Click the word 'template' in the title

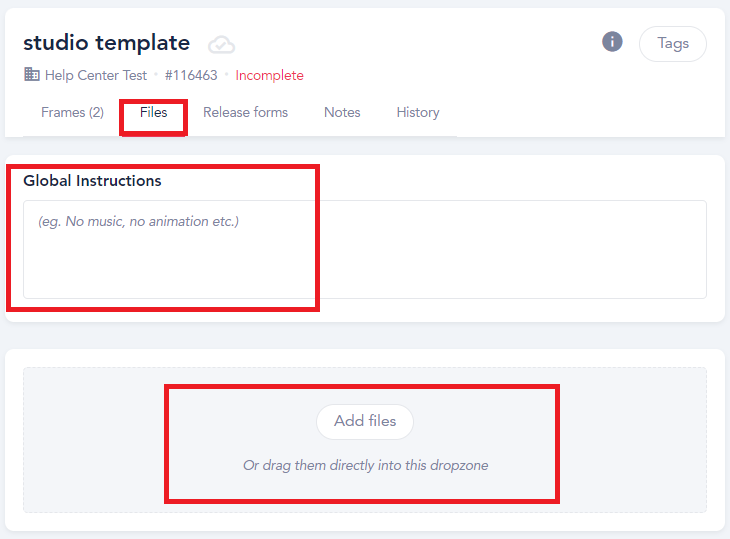(143, 44)
